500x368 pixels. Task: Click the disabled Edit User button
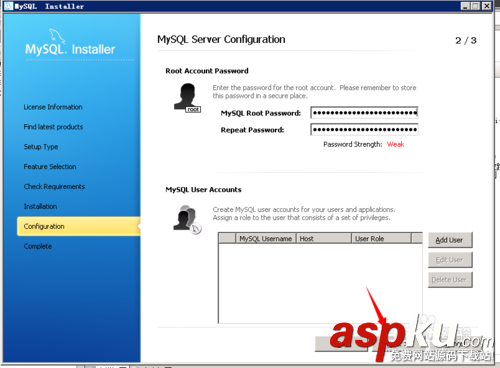click(x=450, y=260)
